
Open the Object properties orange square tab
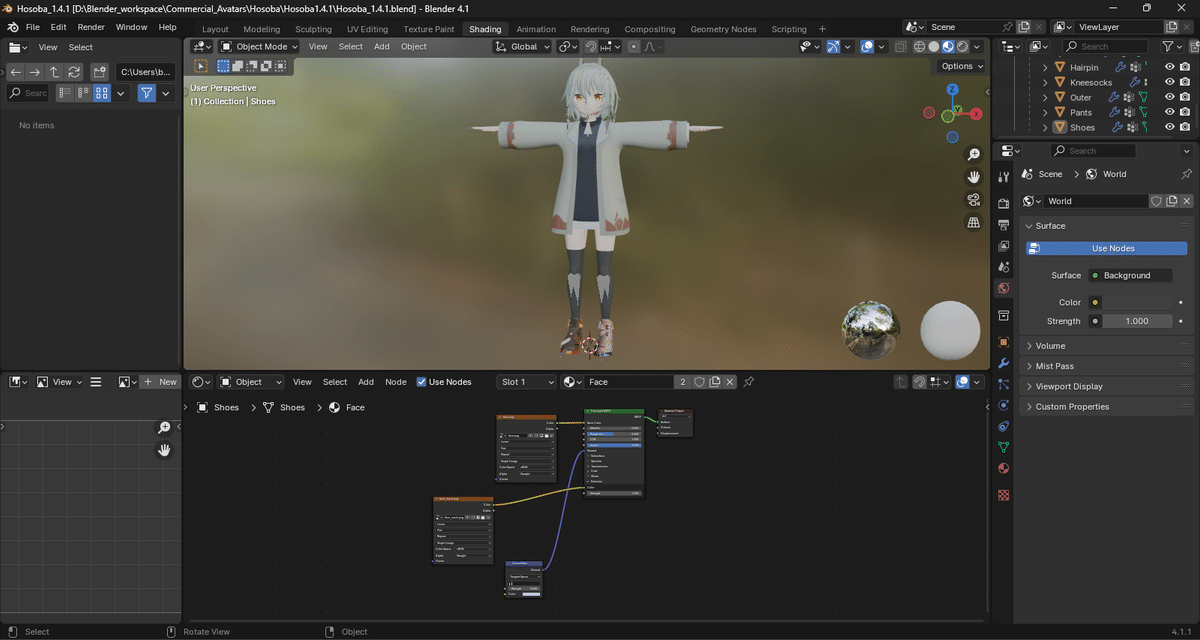pyautogui.click(x=1004, y=342)
